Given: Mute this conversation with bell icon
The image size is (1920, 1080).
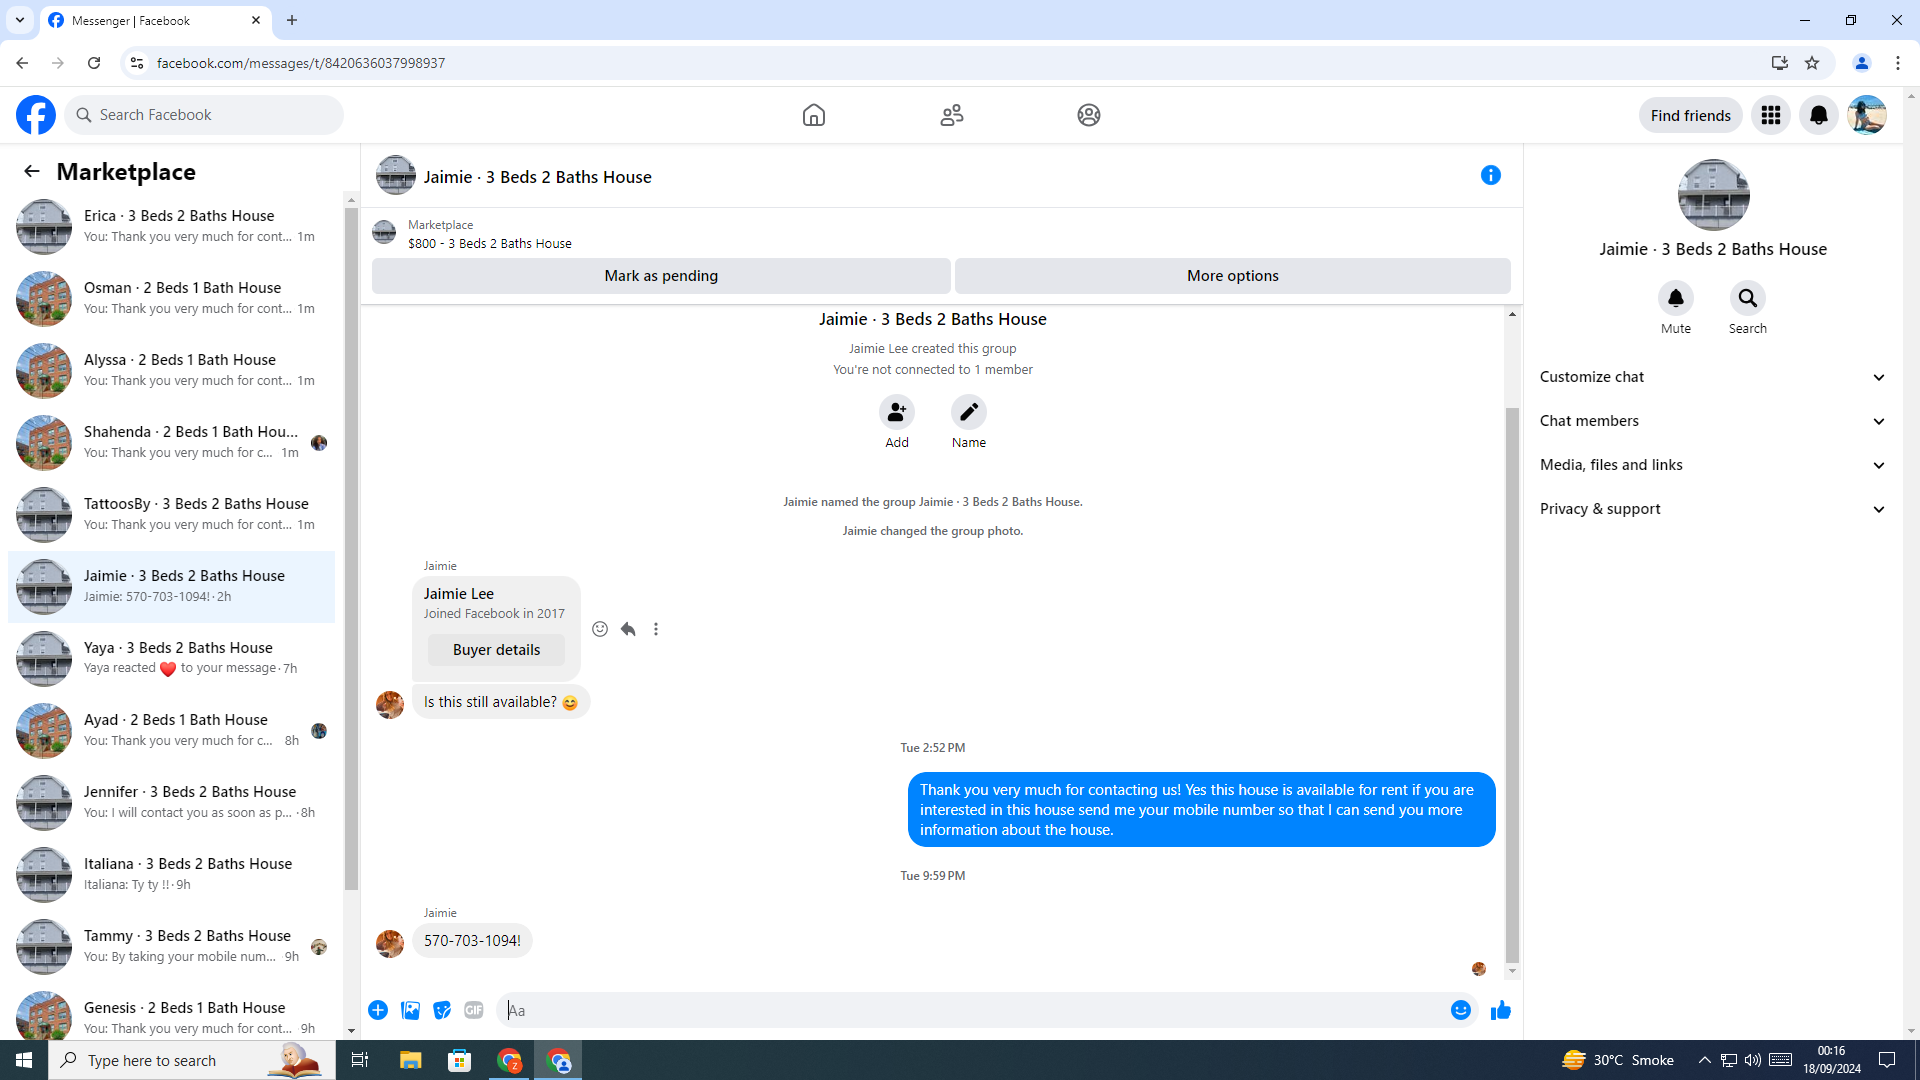Looking at the screenshot, I should click(1675, 298).
